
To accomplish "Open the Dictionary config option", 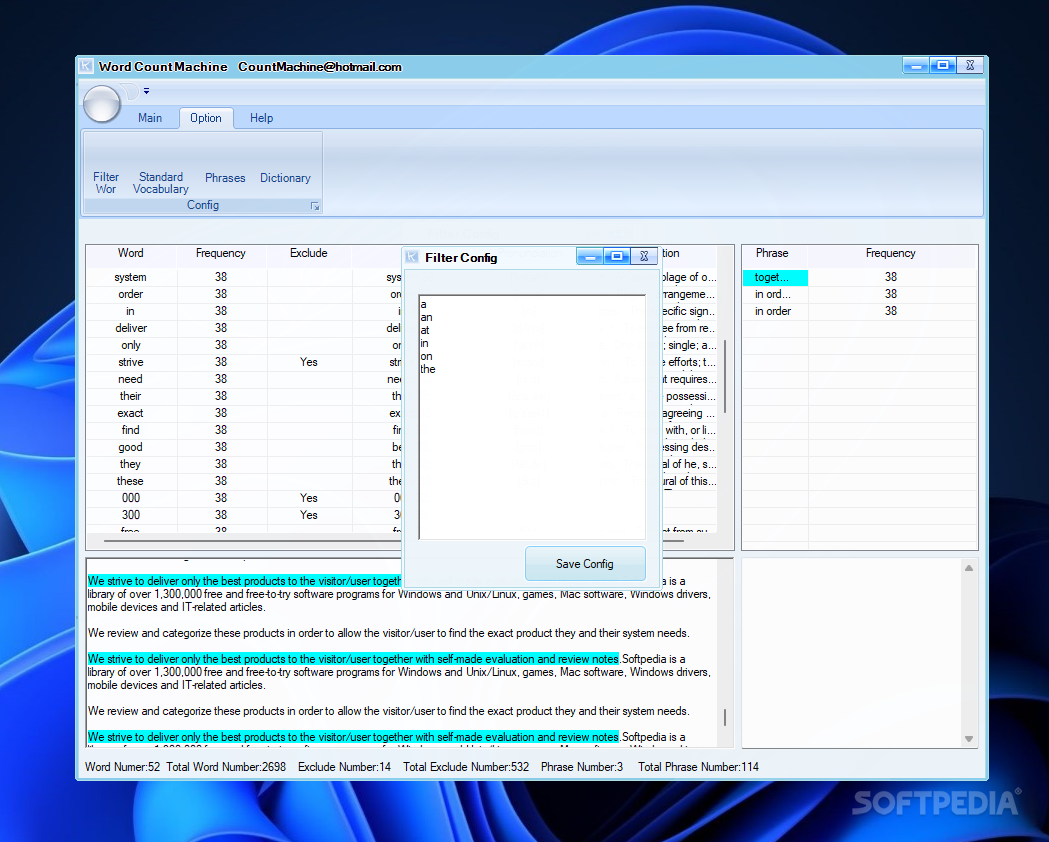I will pyautogui.click(x=285, y=178).
